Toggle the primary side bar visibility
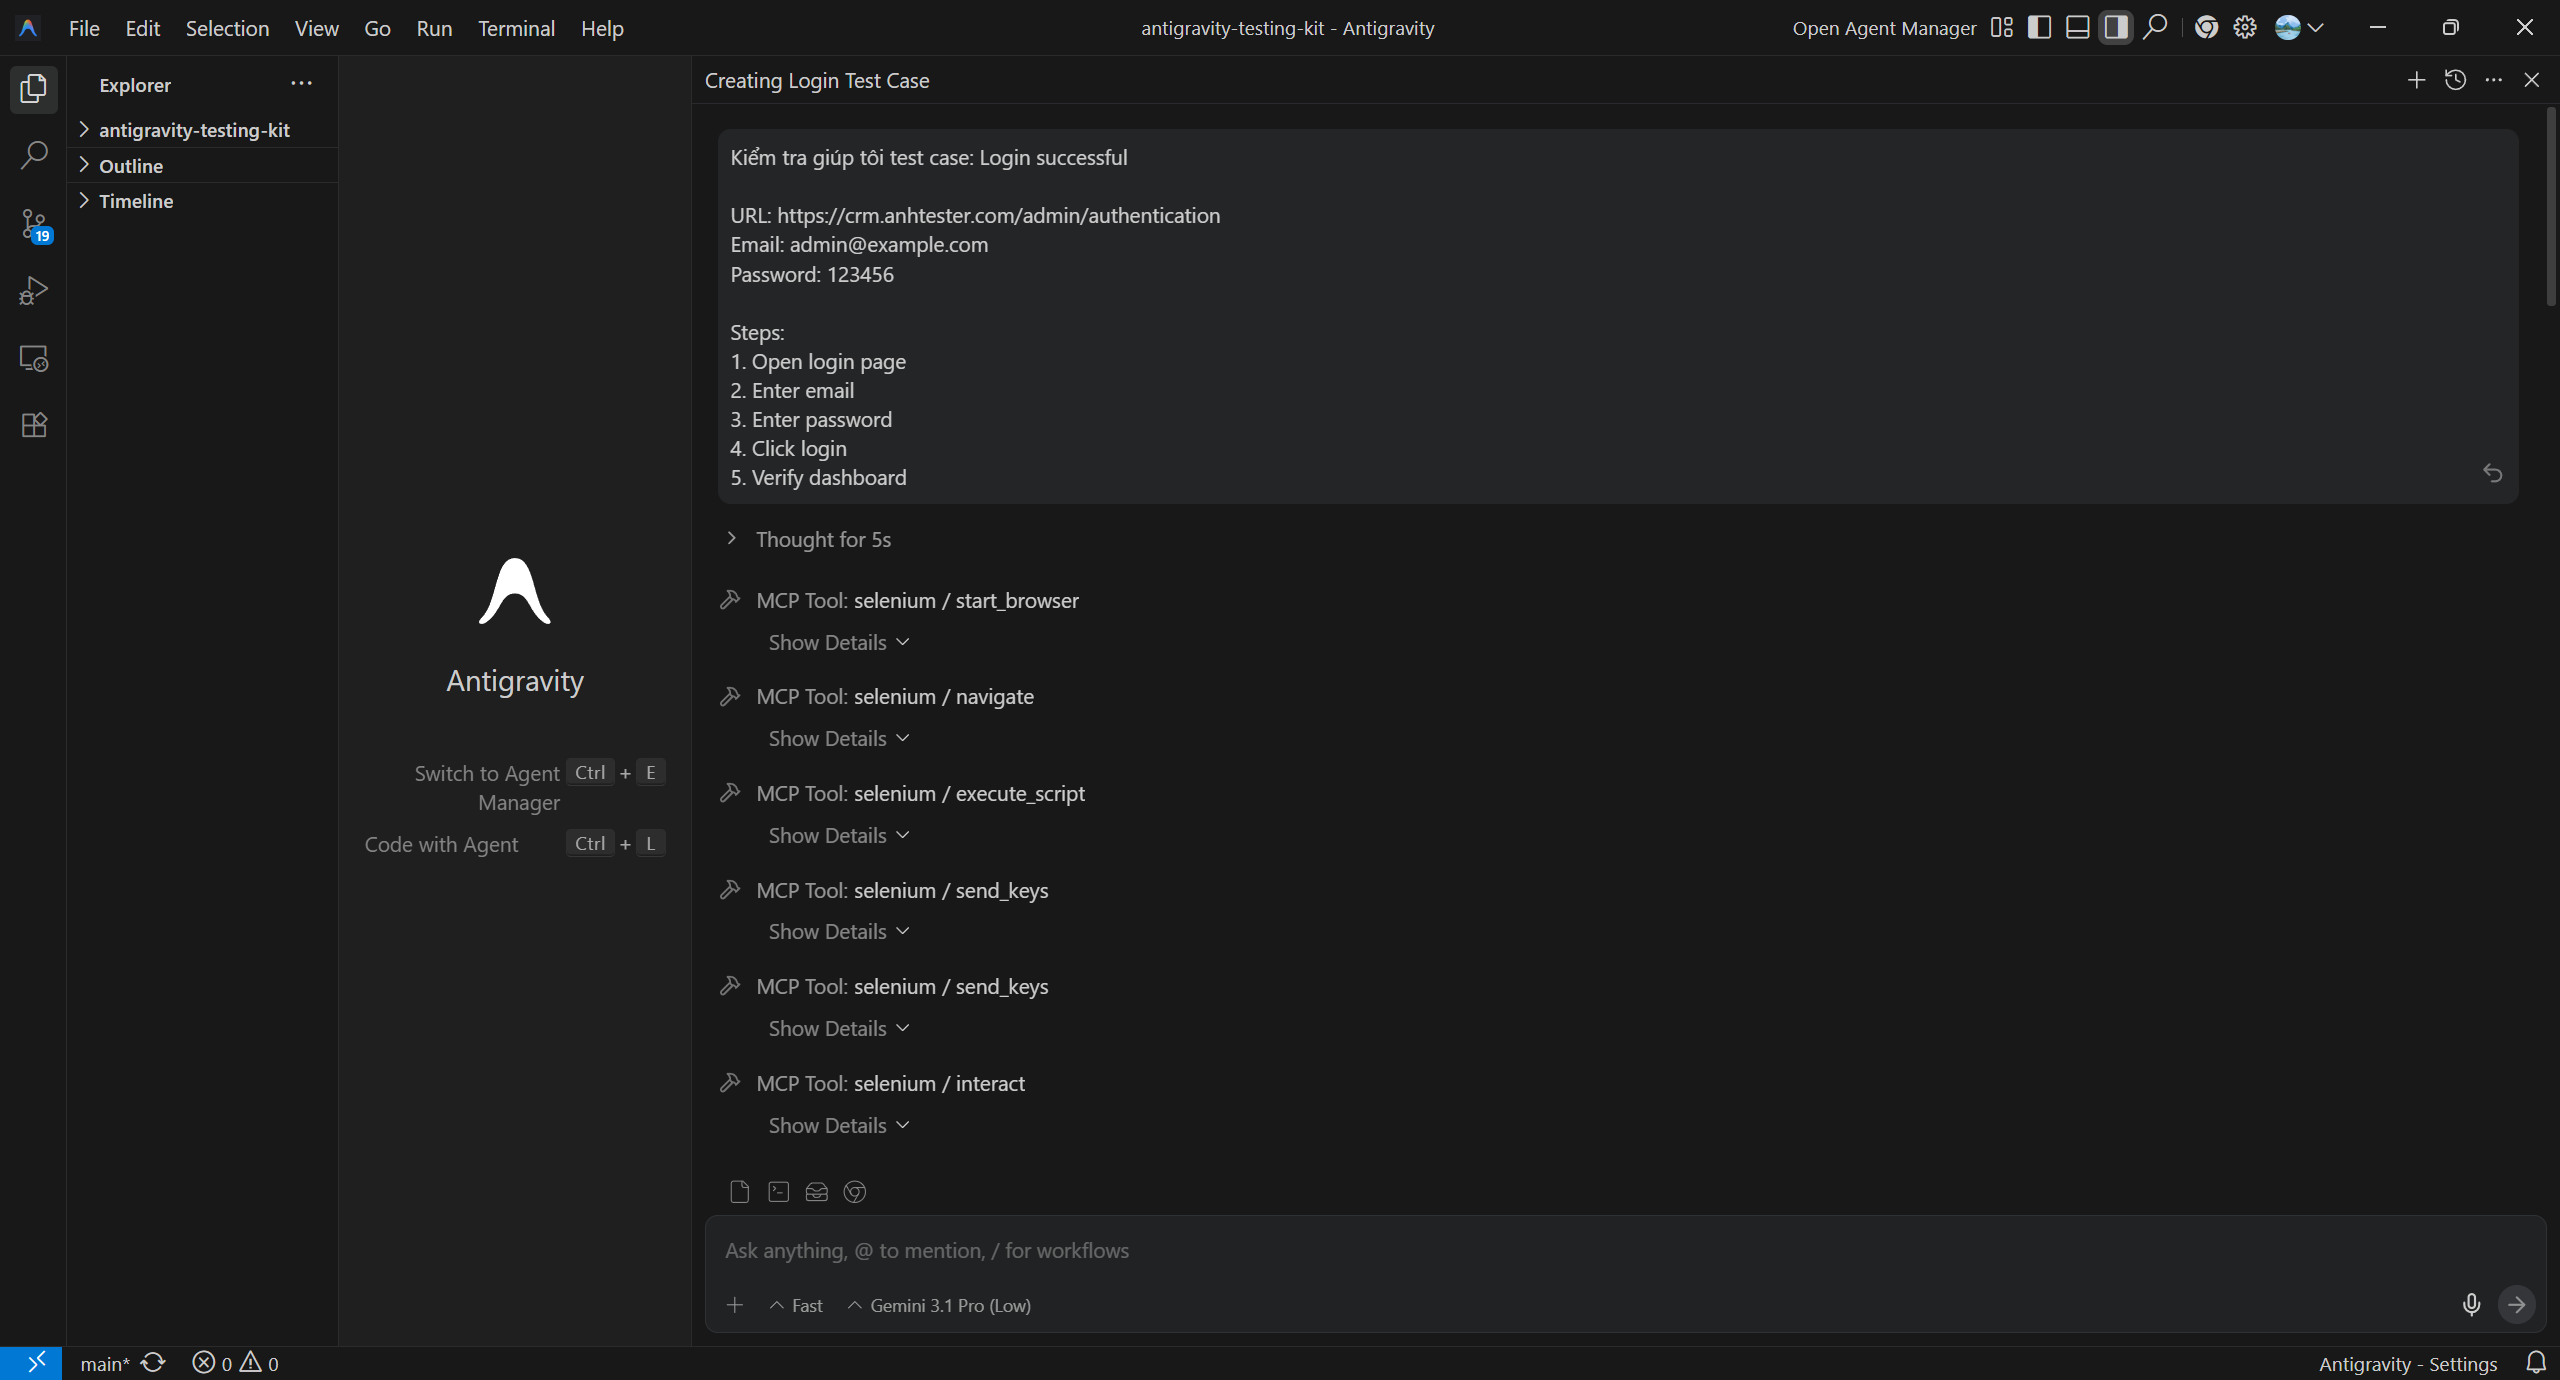This screenshot has height=1380, width=2560. tap(2039, 28)
